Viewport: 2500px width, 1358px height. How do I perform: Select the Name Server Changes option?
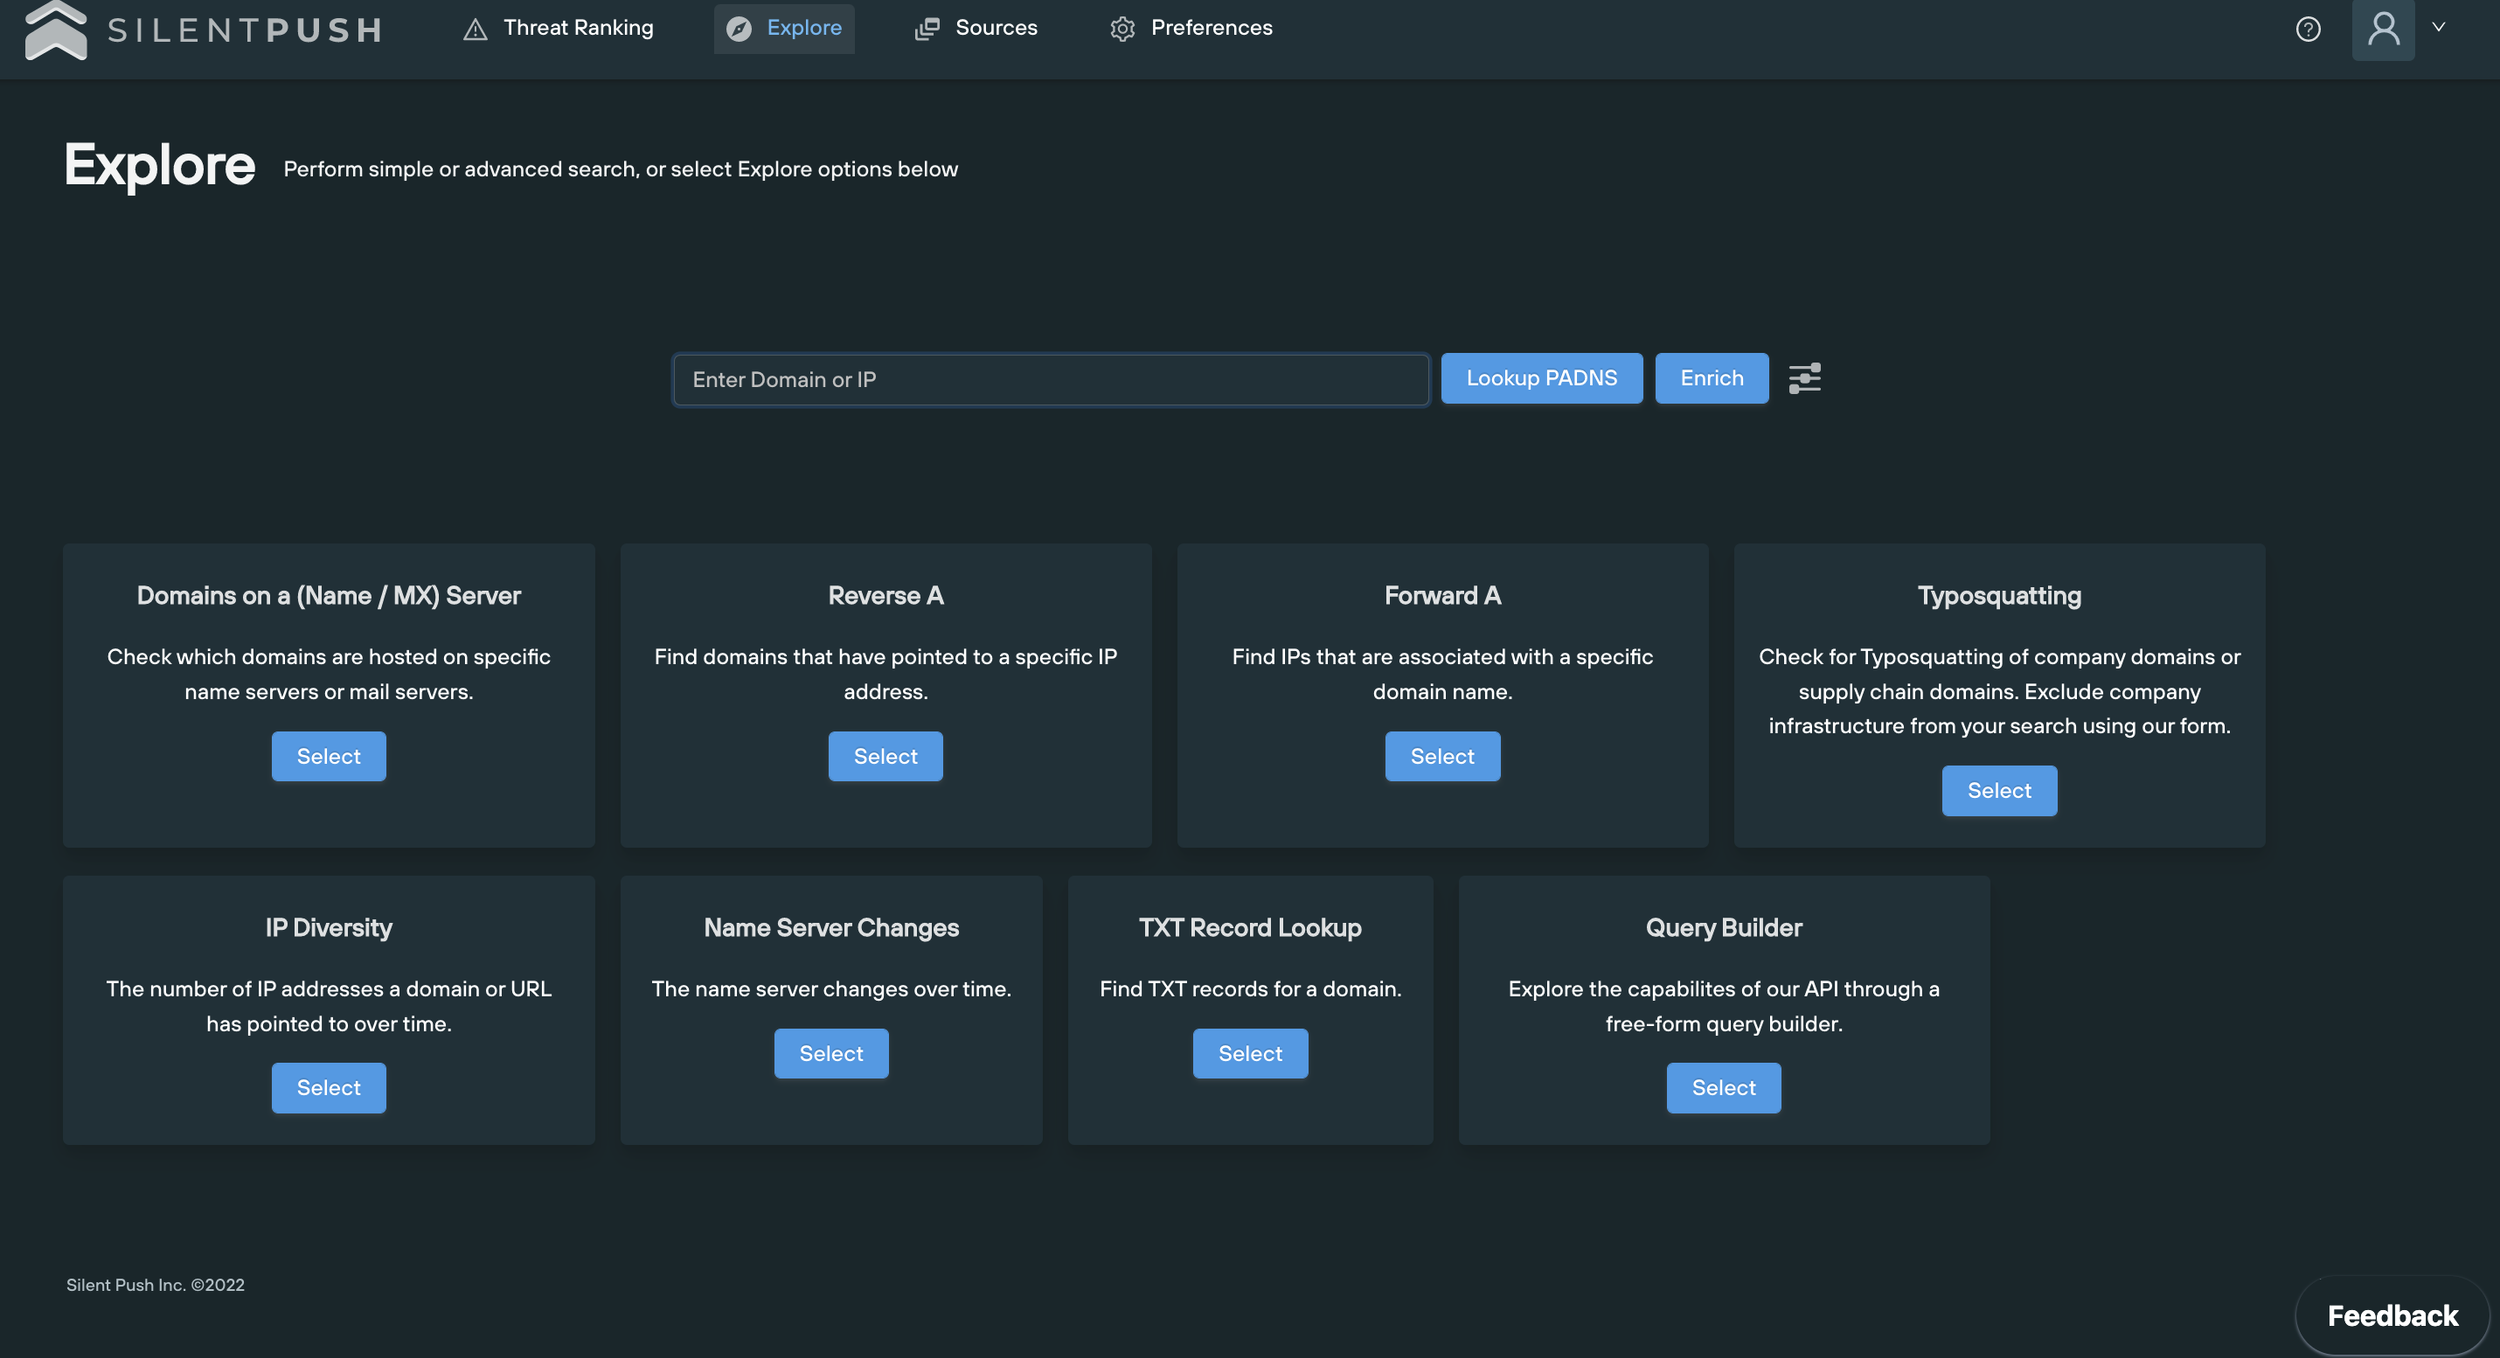point(831,1053)
